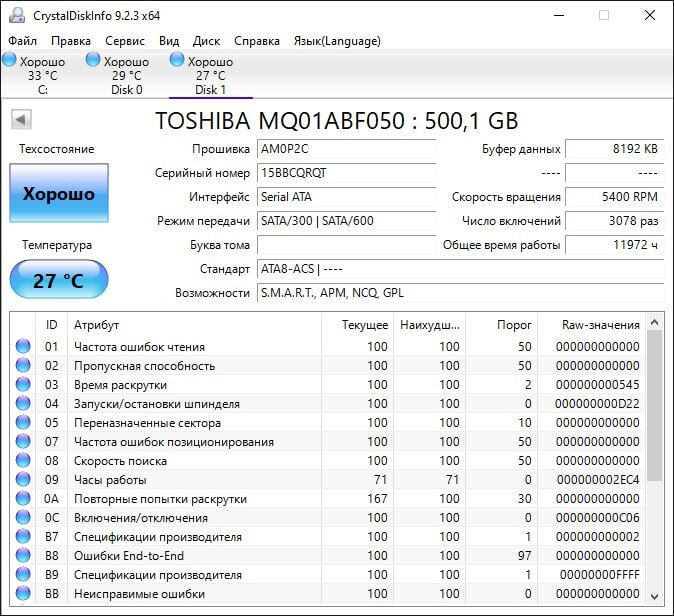Image resolution: width=674 pixels, height=616 pixels.
Task: Open the Диск menu
Action: point(207,41)
